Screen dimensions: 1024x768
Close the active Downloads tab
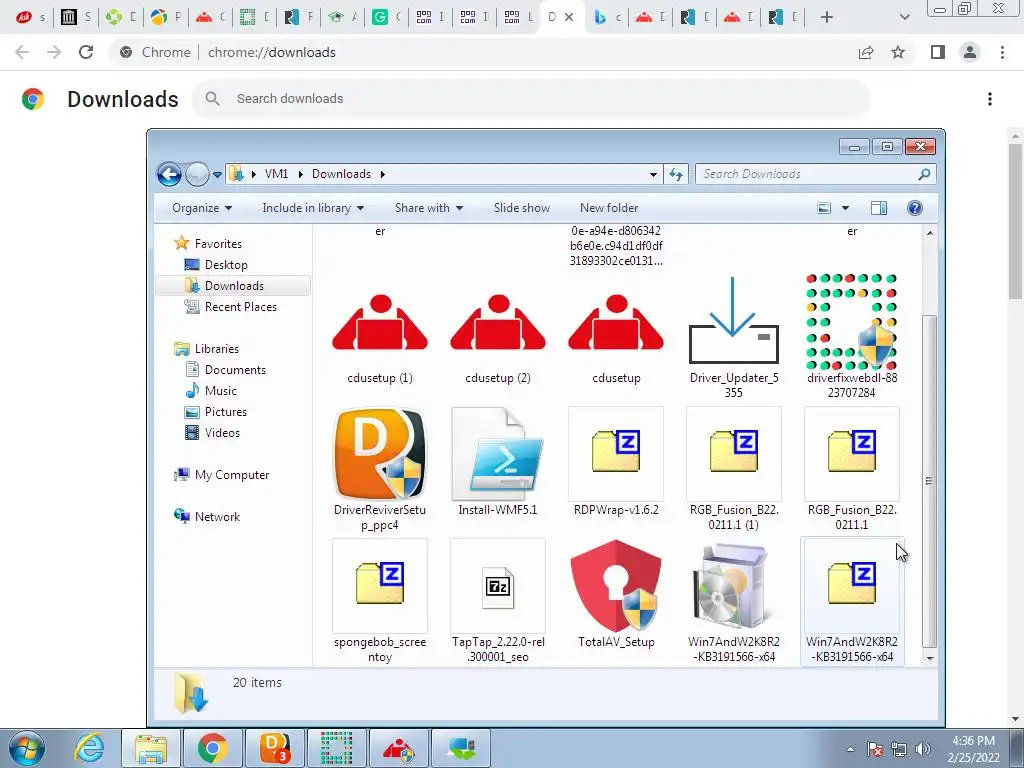(x=569, y=17)
